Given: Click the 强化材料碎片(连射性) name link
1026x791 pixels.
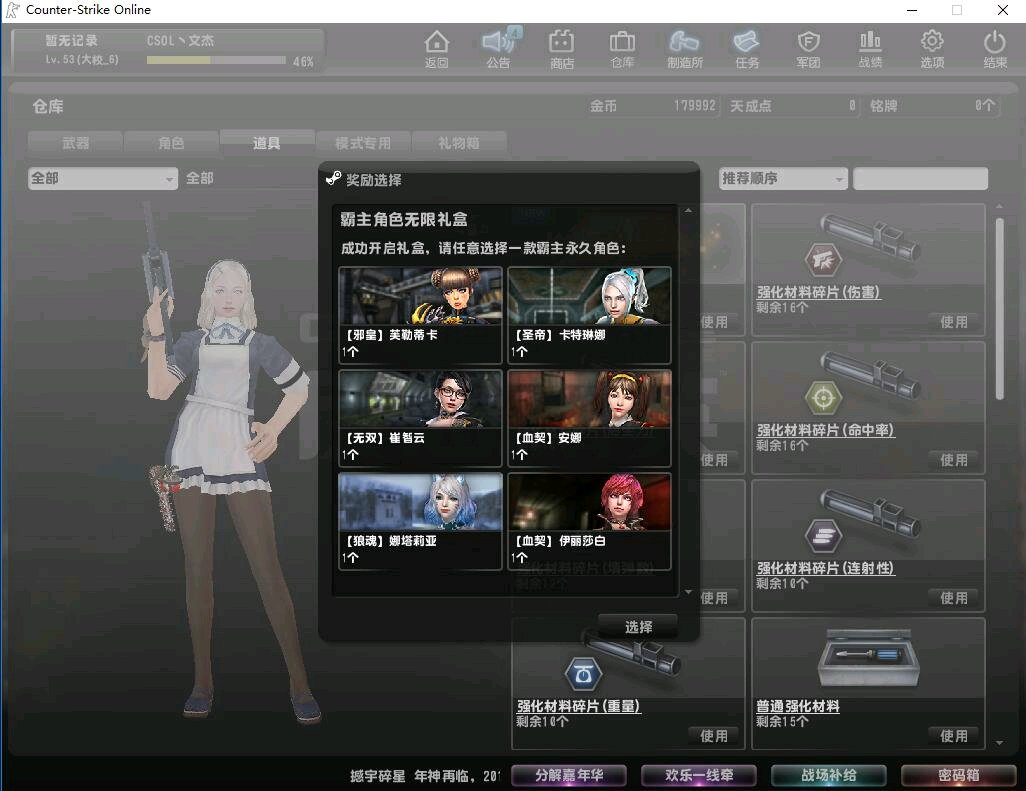Looking at the screenshot, I should pyautogui.click(x=825, y=569).
